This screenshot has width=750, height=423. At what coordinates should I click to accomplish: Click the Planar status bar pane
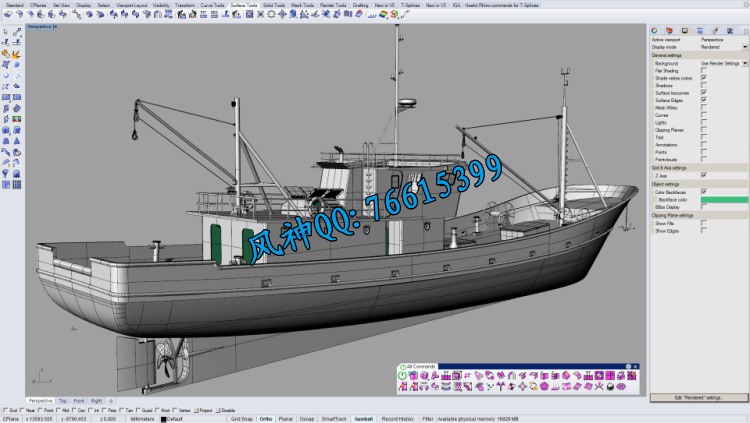[286, 419]
